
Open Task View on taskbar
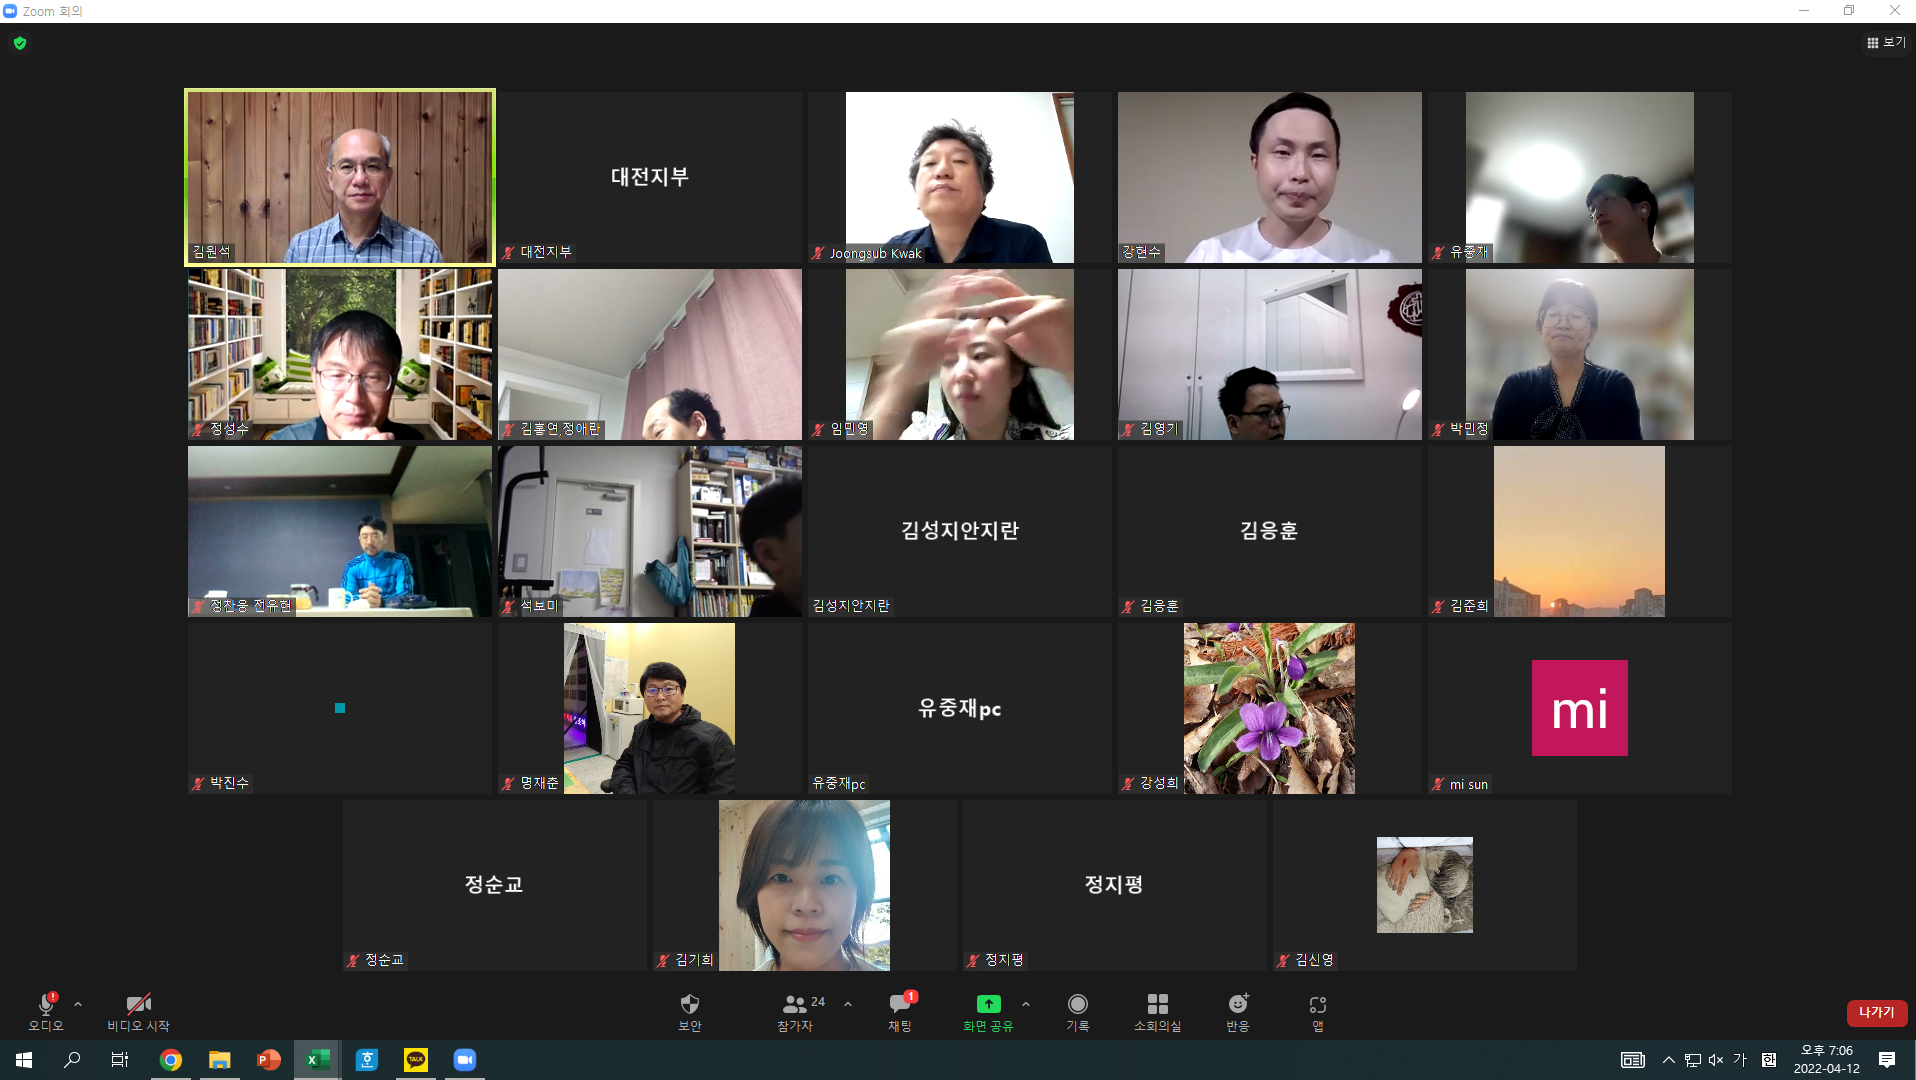coord(120,1060)
